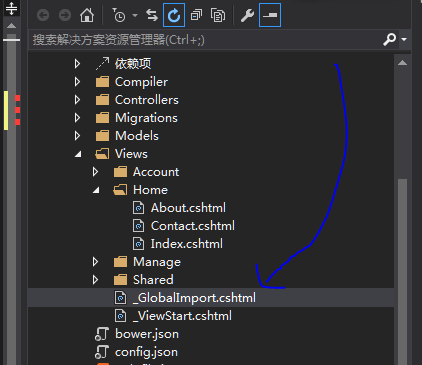Select the Controllers folder
Screen dimensions: 422x365
147,100
